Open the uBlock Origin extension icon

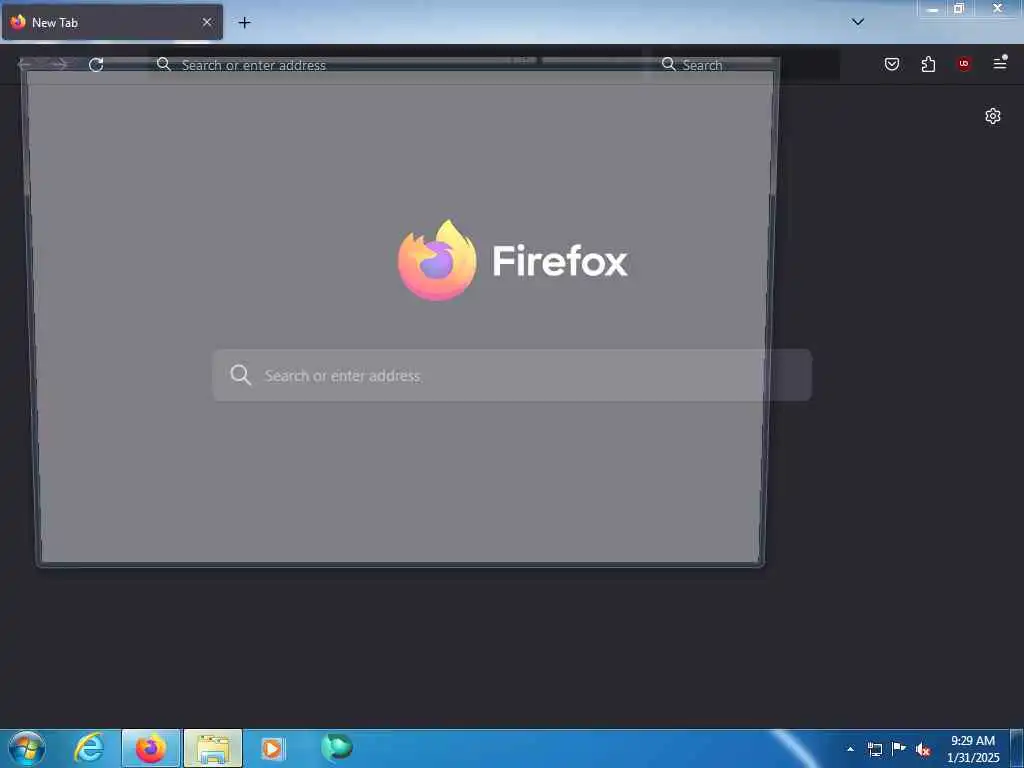click(x=964, y=64)
